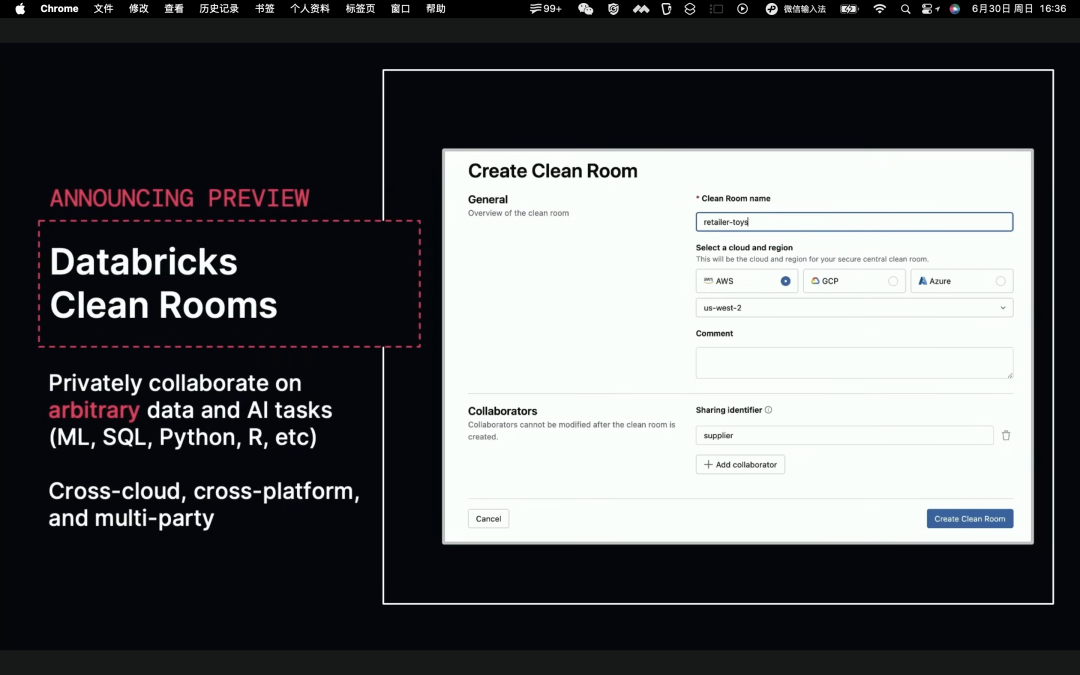This screenshot has height=675, width=1080.
Task: Open the 历史记录 menu
Action: pos(218,9)
